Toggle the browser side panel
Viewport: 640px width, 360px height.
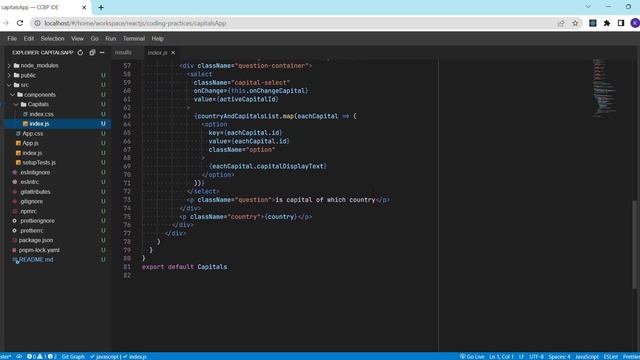click(621, 23)
